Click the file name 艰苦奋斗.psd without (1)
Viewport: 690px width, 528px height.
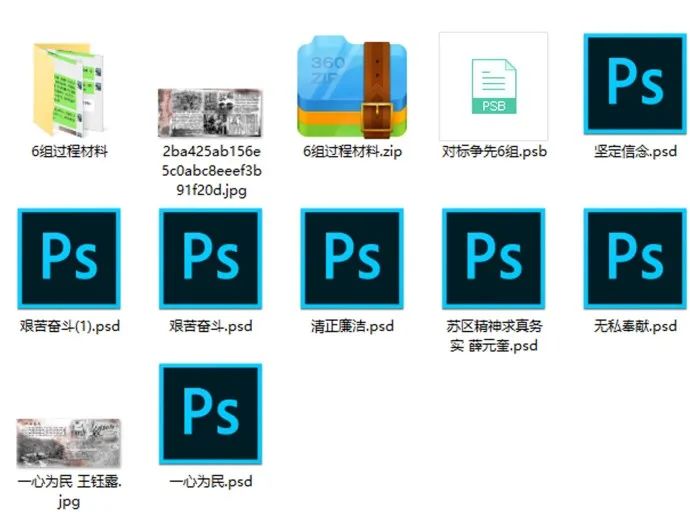click(210, 326)
